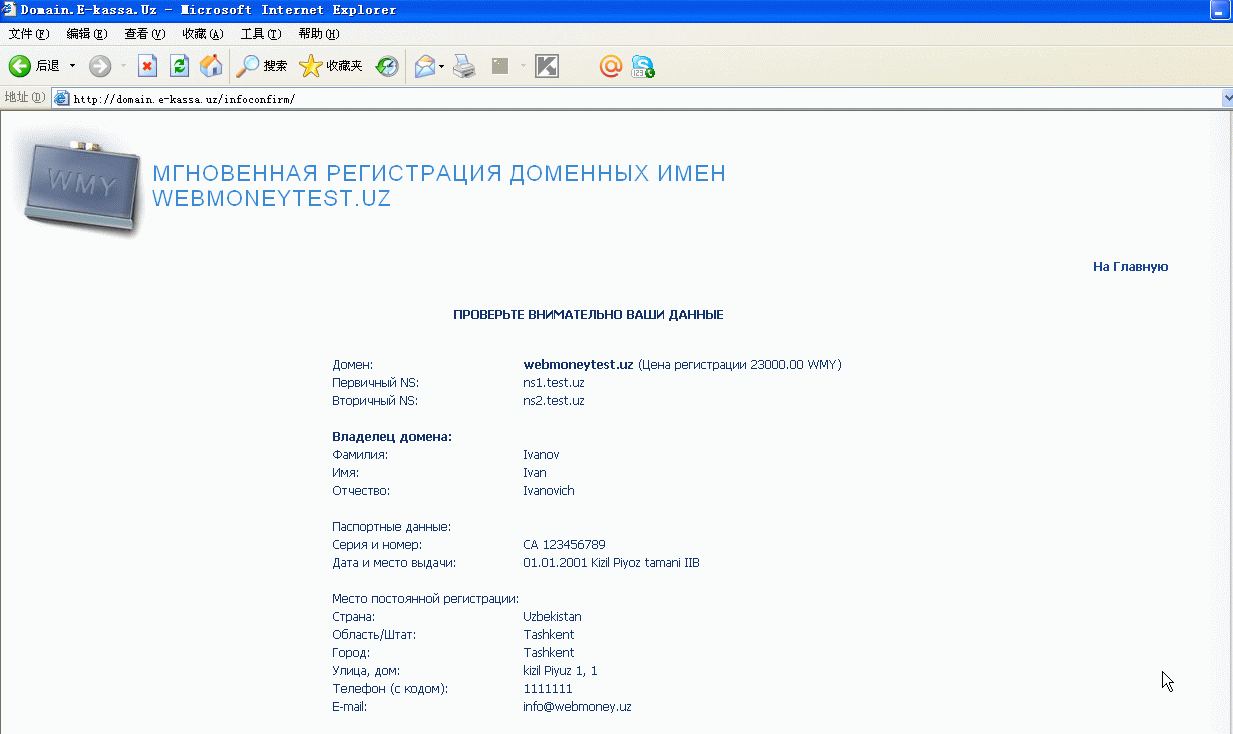Viewport: 1233px width, 734px height.
Task: Click the Forward arrow button
Action: tap(100, 66)
